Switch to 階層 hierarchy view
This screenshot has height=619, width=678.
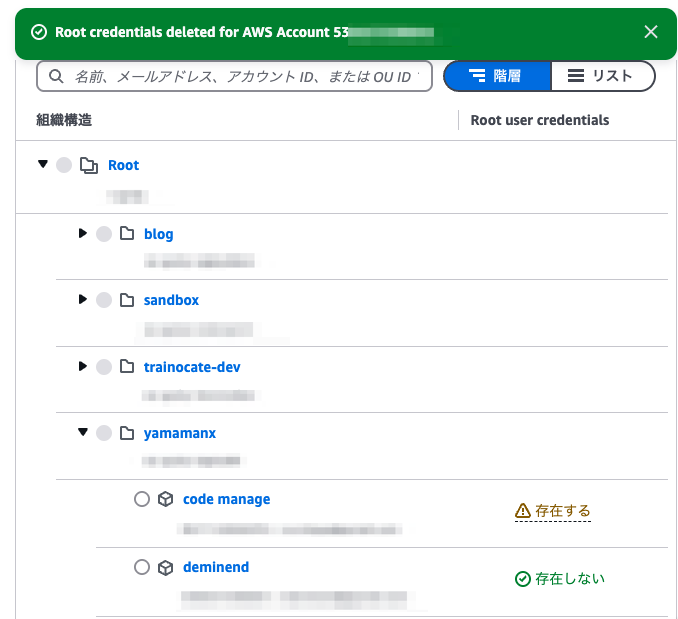497,76
